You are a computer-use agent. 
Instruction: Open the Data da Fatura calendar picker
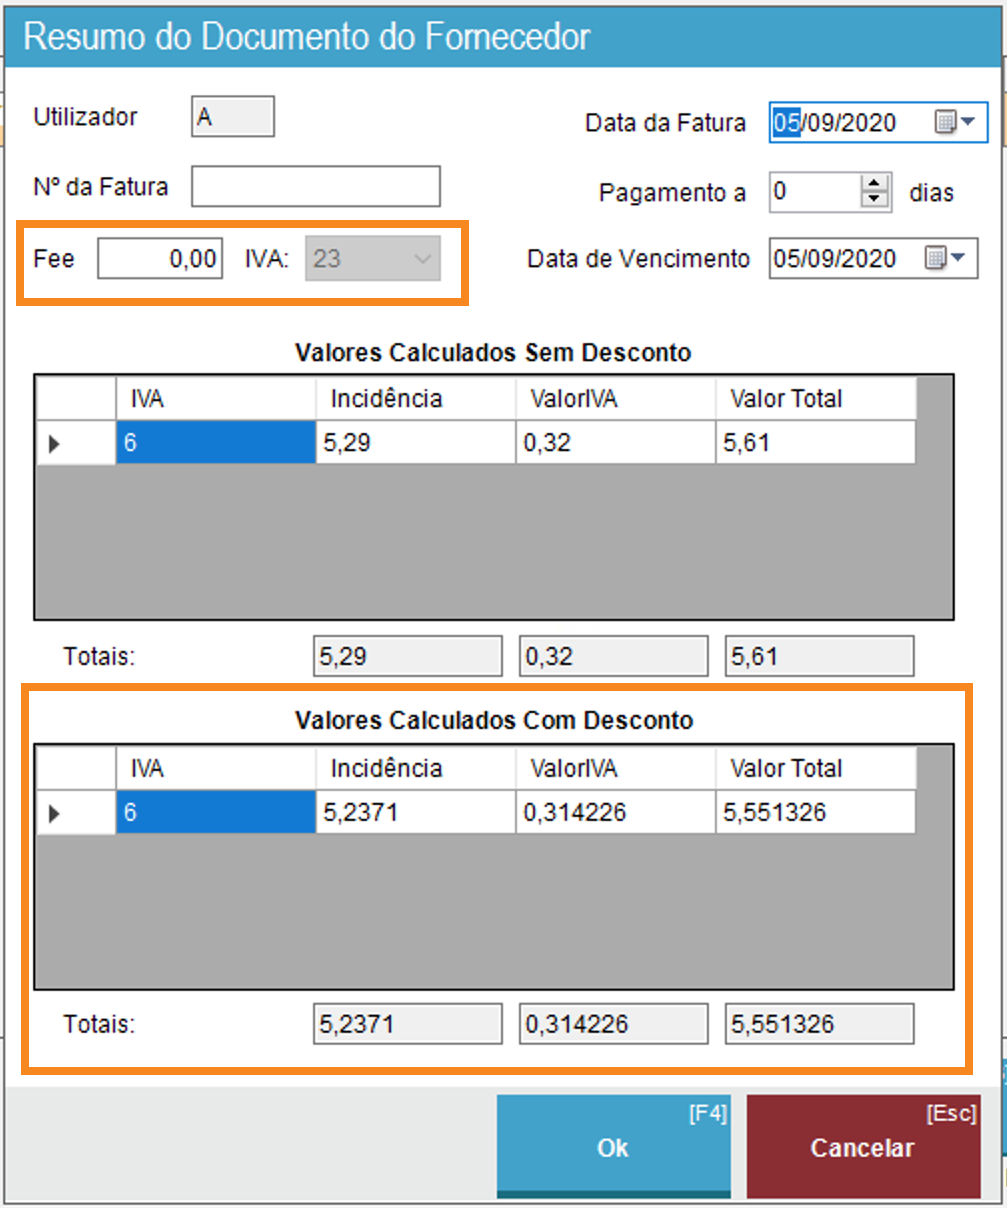coord(954,123)
